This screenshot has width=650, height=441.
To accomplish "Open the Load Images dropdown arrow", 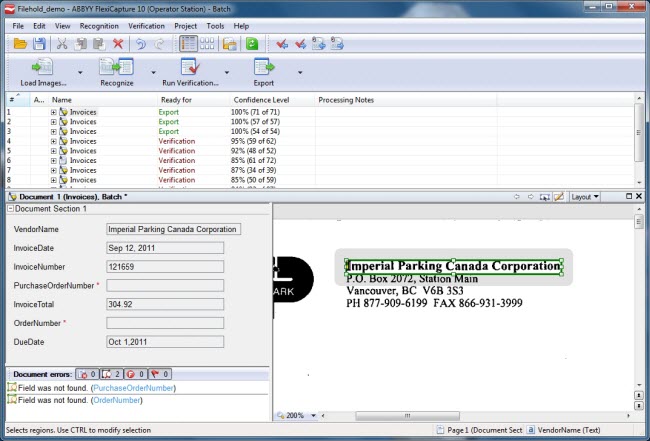I will 80,73.
